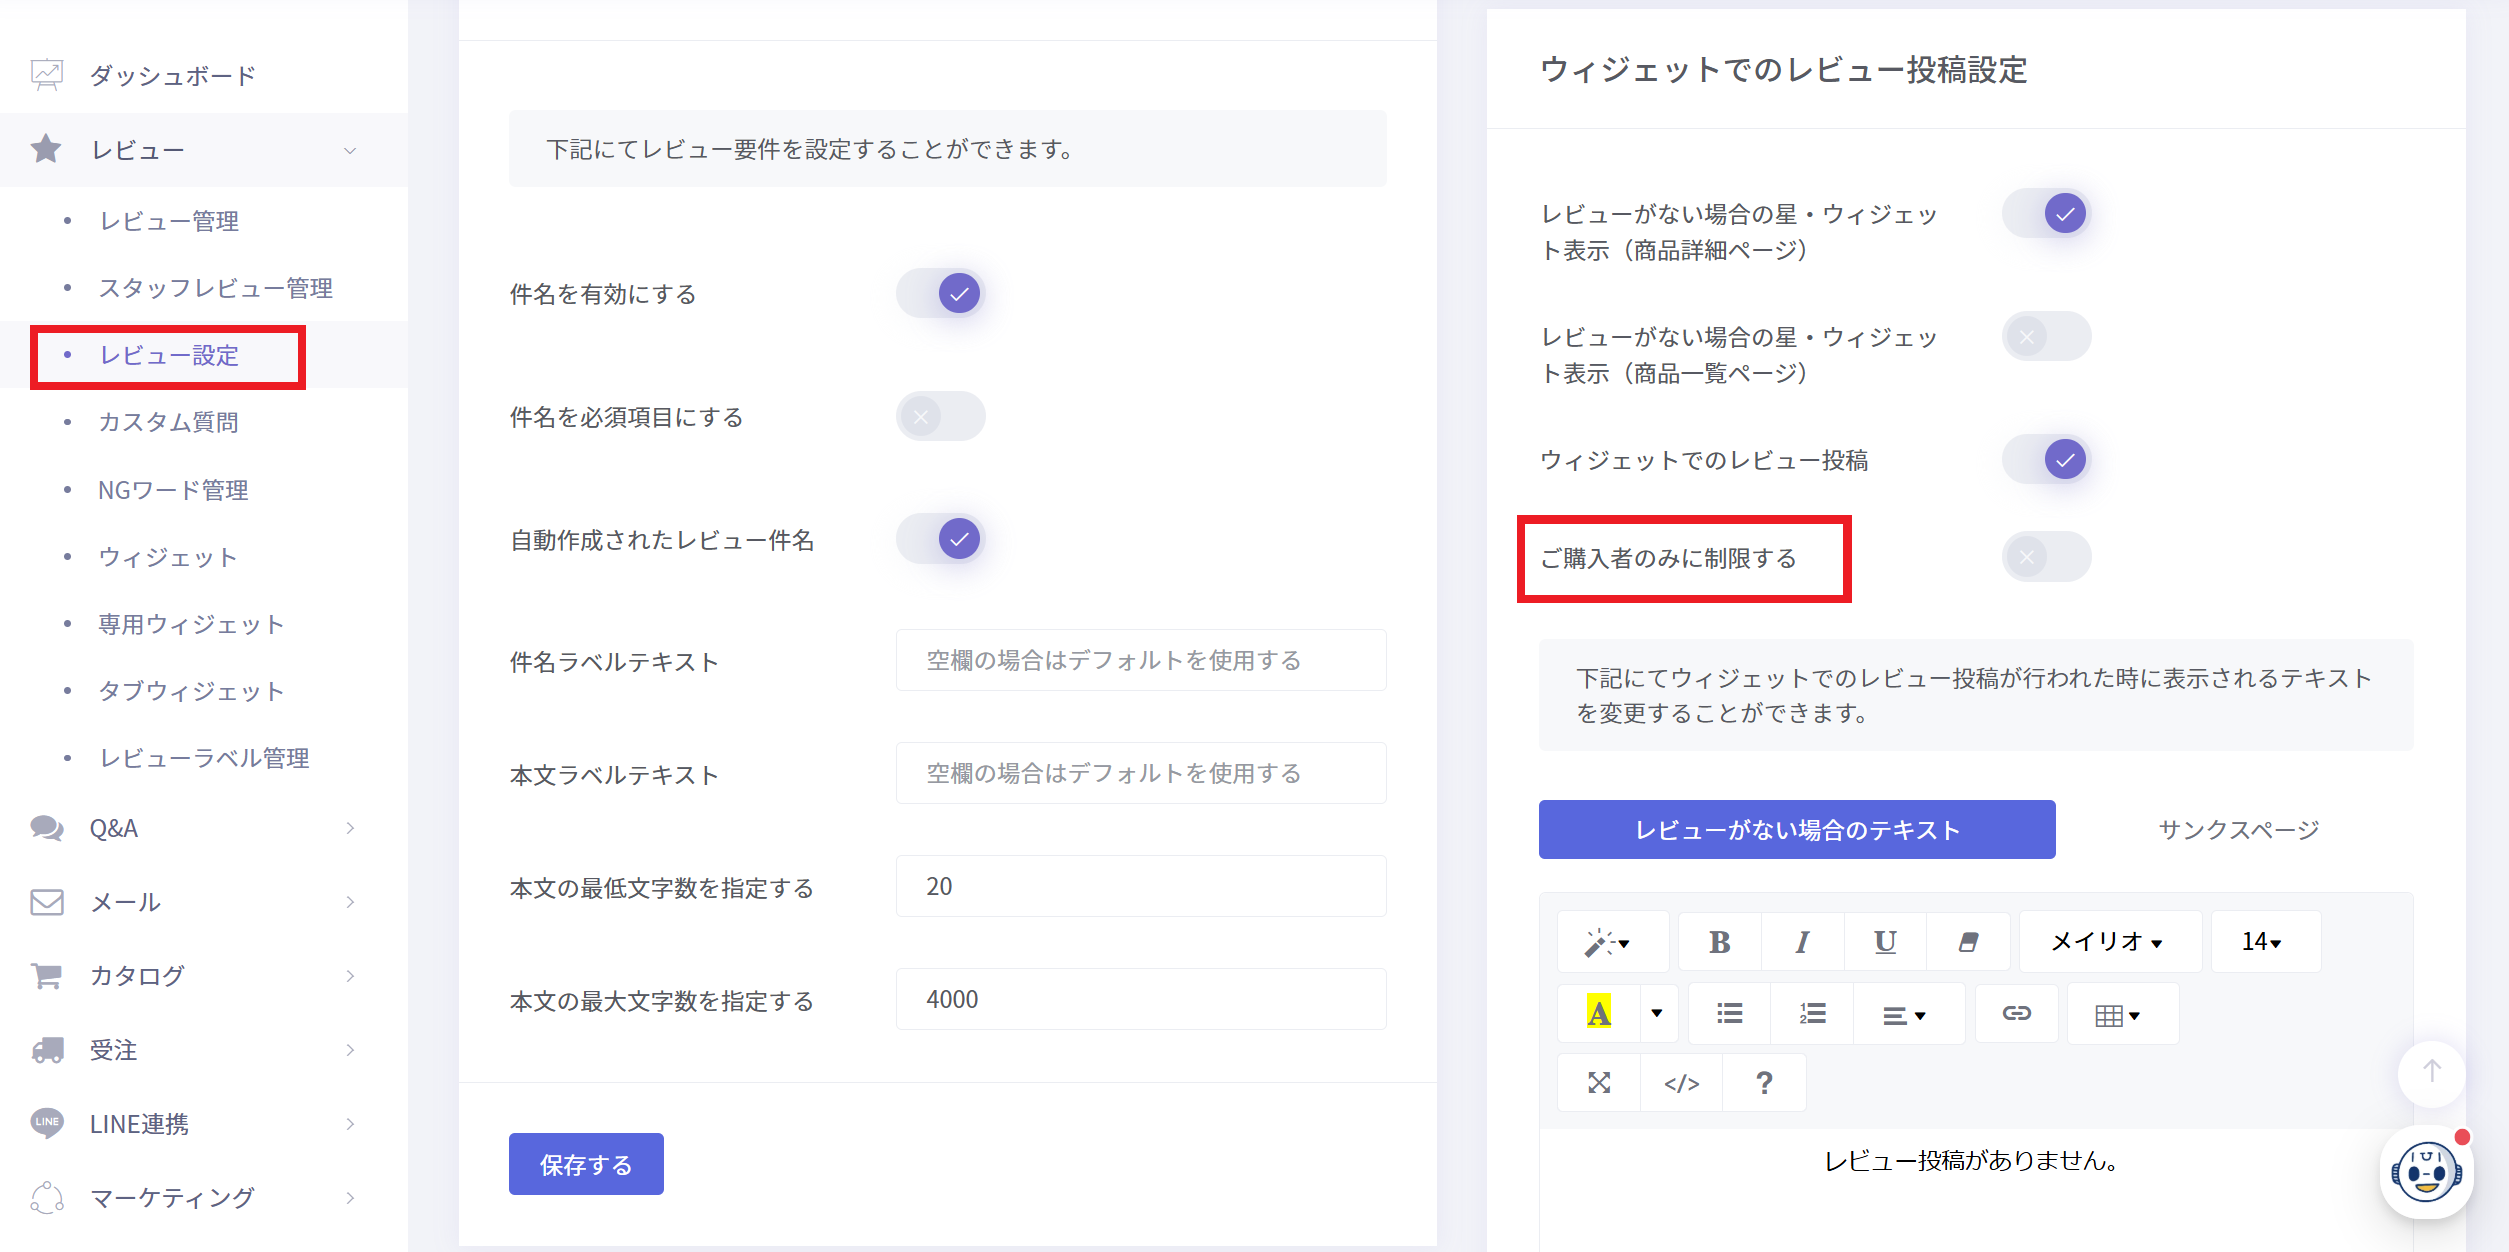This screenshot has height=1252, width=2509.
Task: Enable the 件名を必須項目にする toggle
Action: (941, 417)
